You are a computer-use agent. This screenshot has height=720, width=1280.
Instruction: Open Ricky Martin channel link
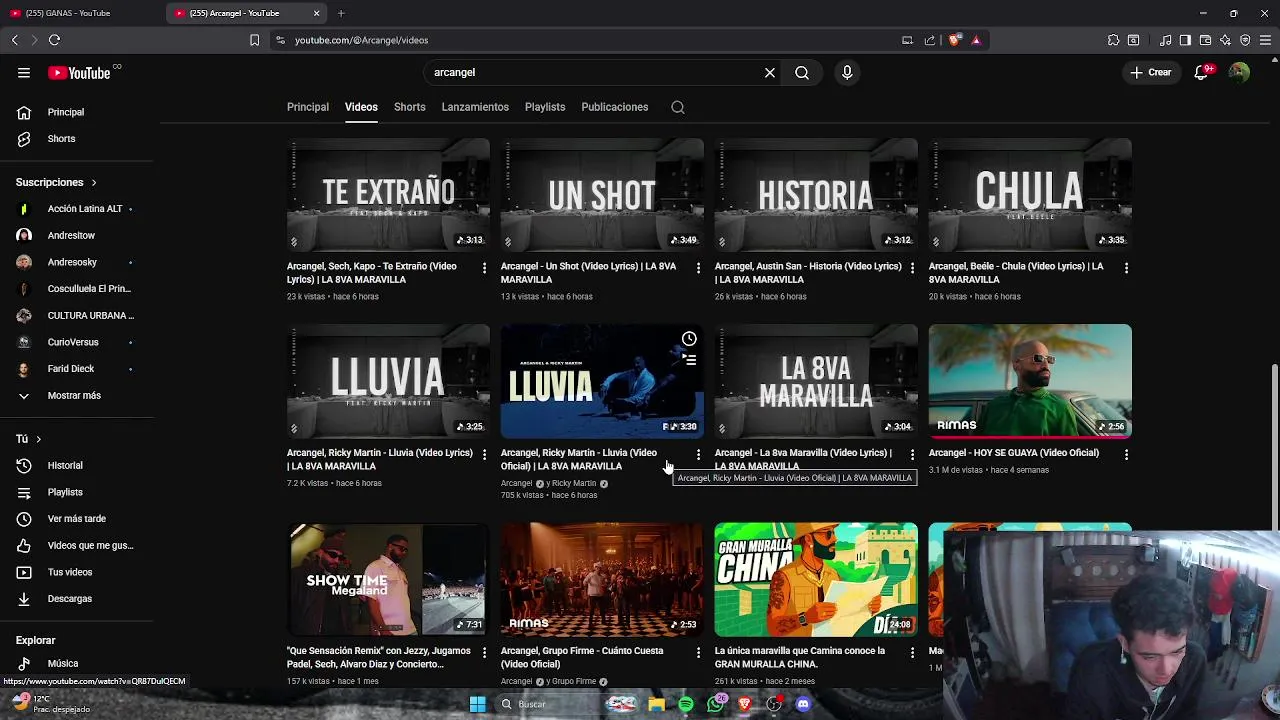click(574, 483)
